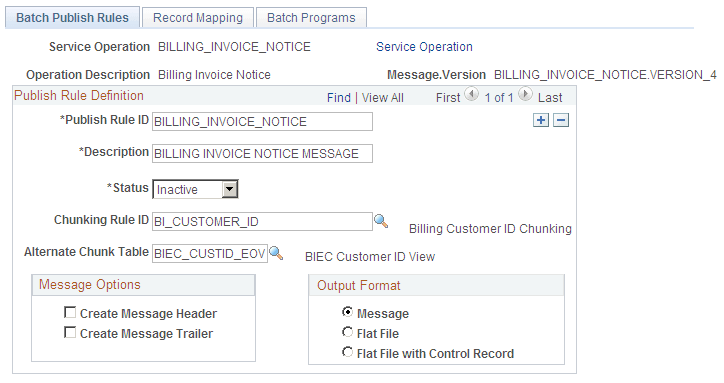Image resolution: width=724 pixels, height=383 pixels.
Task: Enable Create Message Trailer checkbox
Action: (x=70, y=333)
